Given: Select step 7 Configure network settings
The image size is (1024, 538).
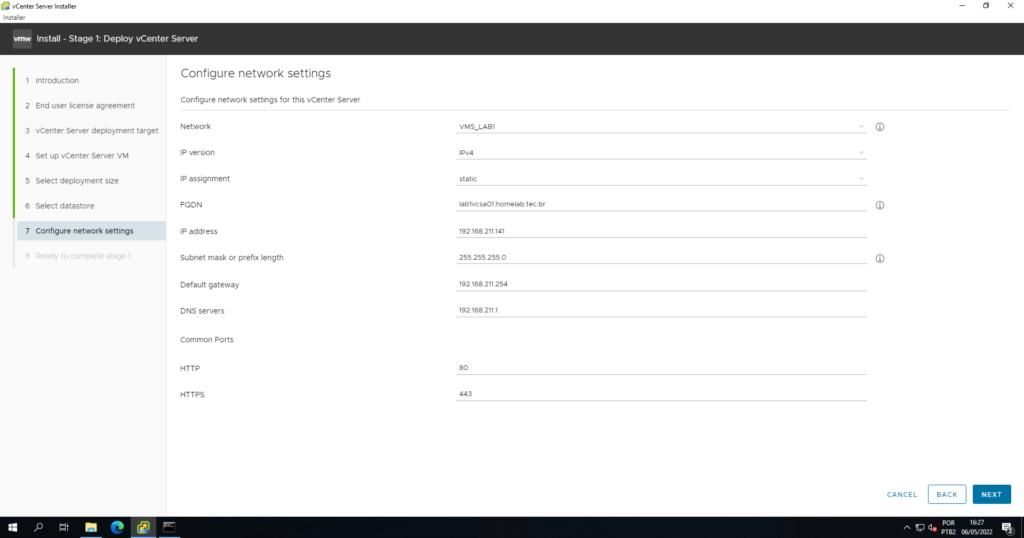Looking at the screenshot, I should point(90,230).
